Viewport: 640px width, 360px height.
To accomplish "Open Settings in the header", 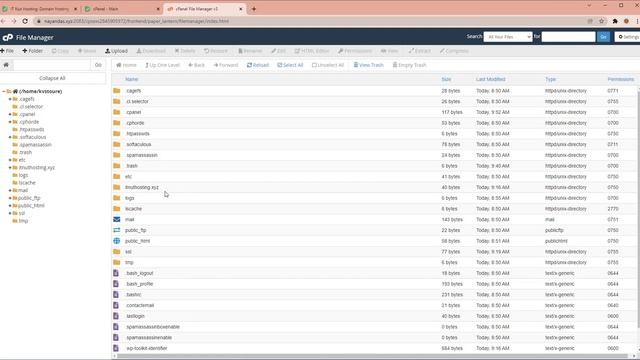I will pos(628,37).
